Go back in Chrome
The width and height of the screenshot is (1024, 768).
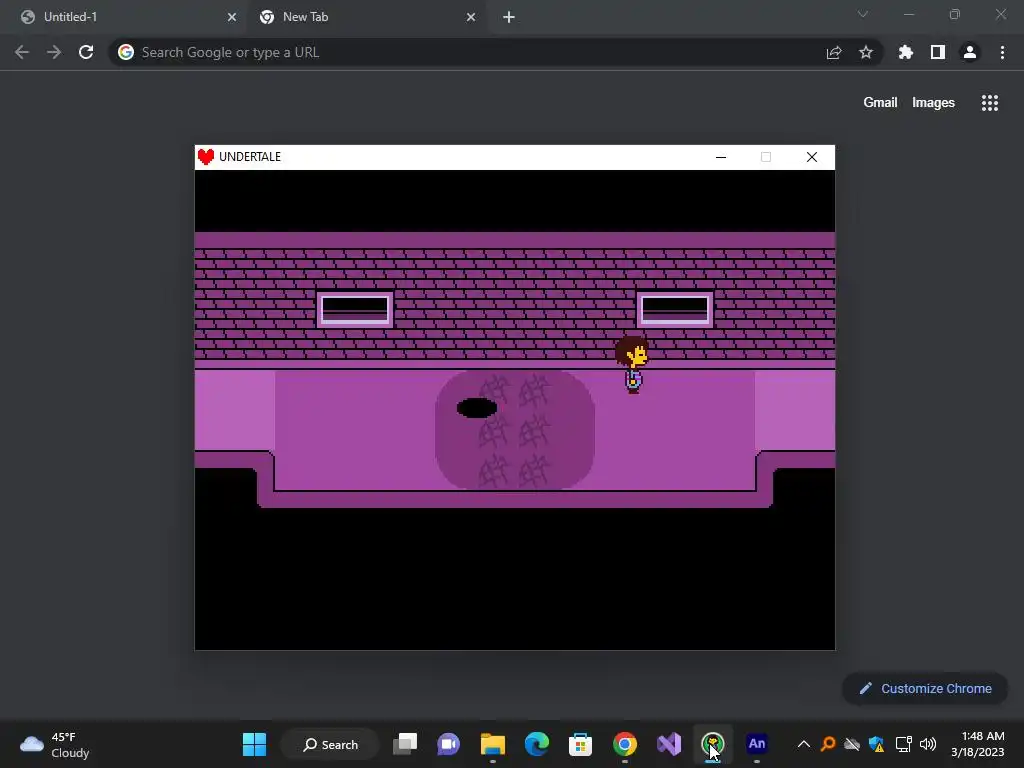tap(22, 52)
